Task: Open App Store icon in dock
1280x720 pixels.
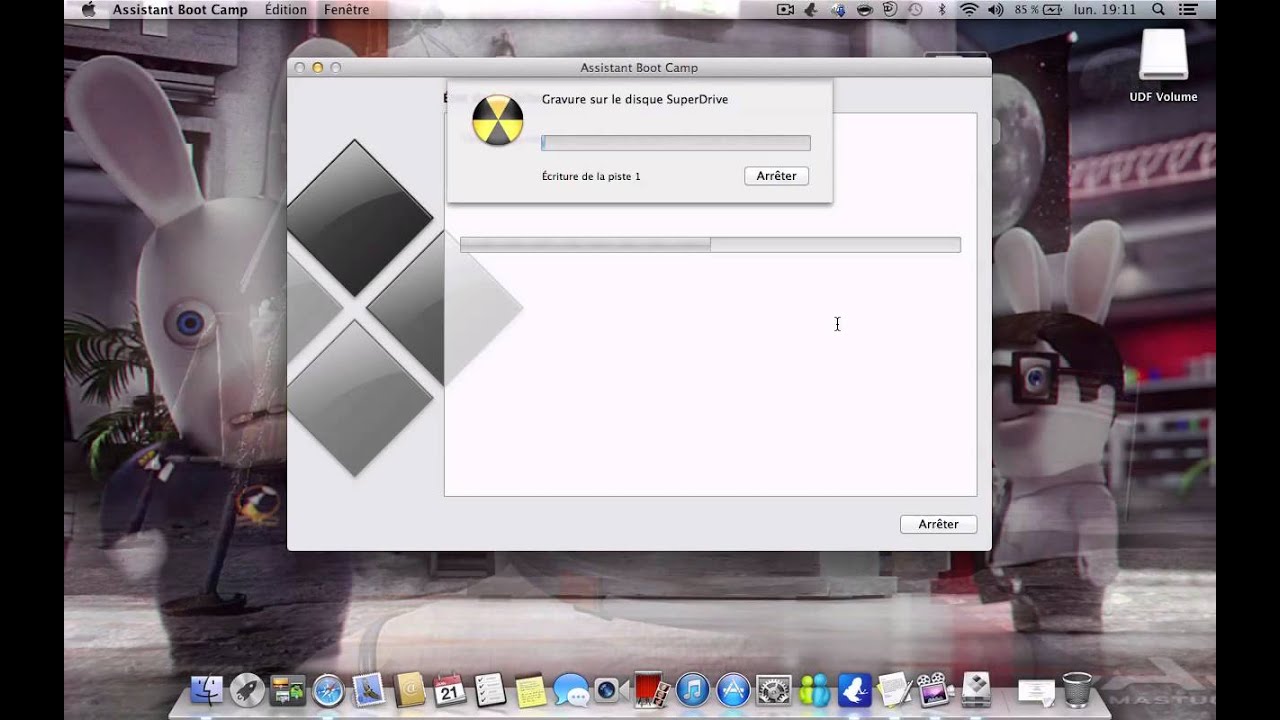Action: [x=733, y=690]
